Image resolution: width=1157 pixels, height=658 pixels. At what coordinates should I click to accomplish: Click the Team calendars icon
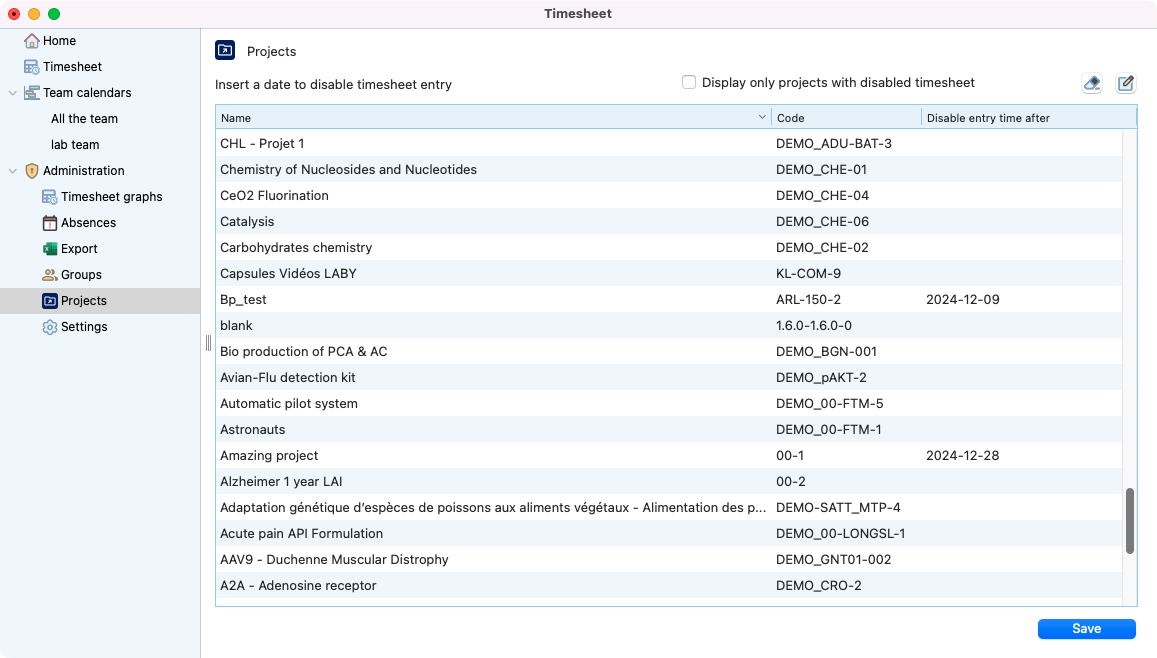(x=31, y=92)
